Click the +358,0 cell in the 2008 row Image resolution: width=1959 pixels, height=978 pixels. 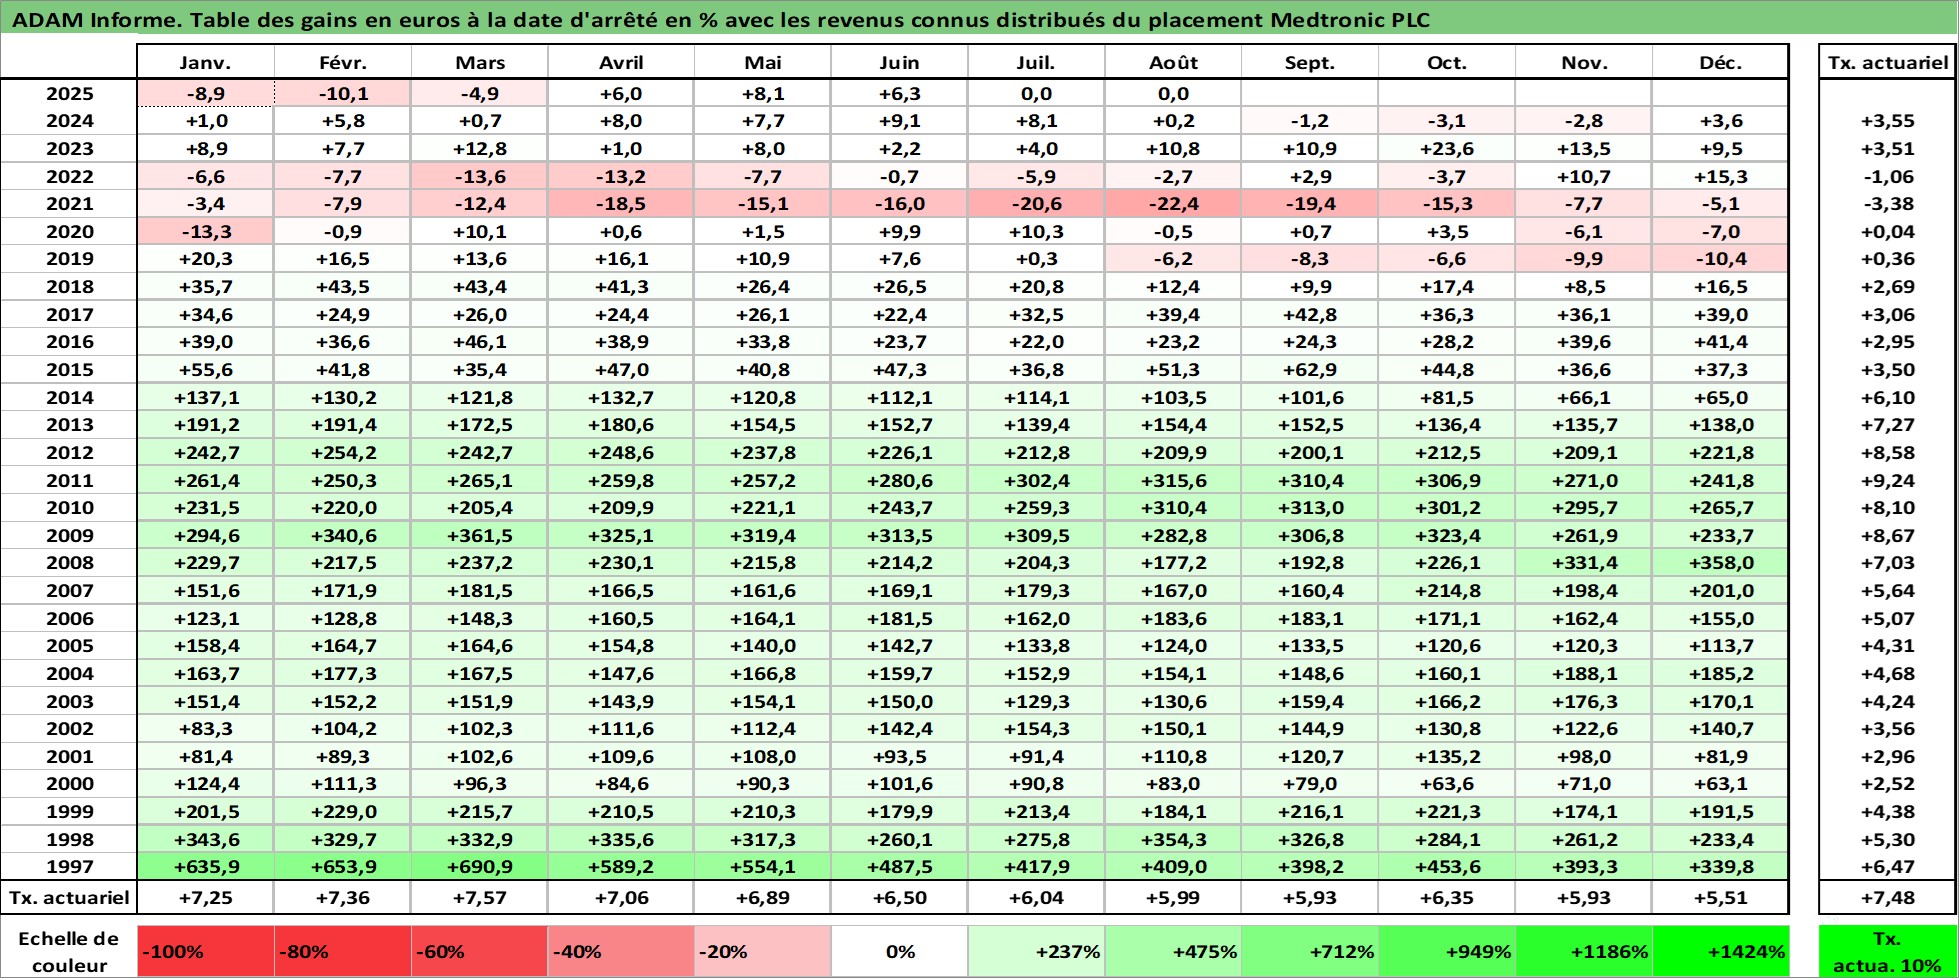click(x=1720, y=563)
